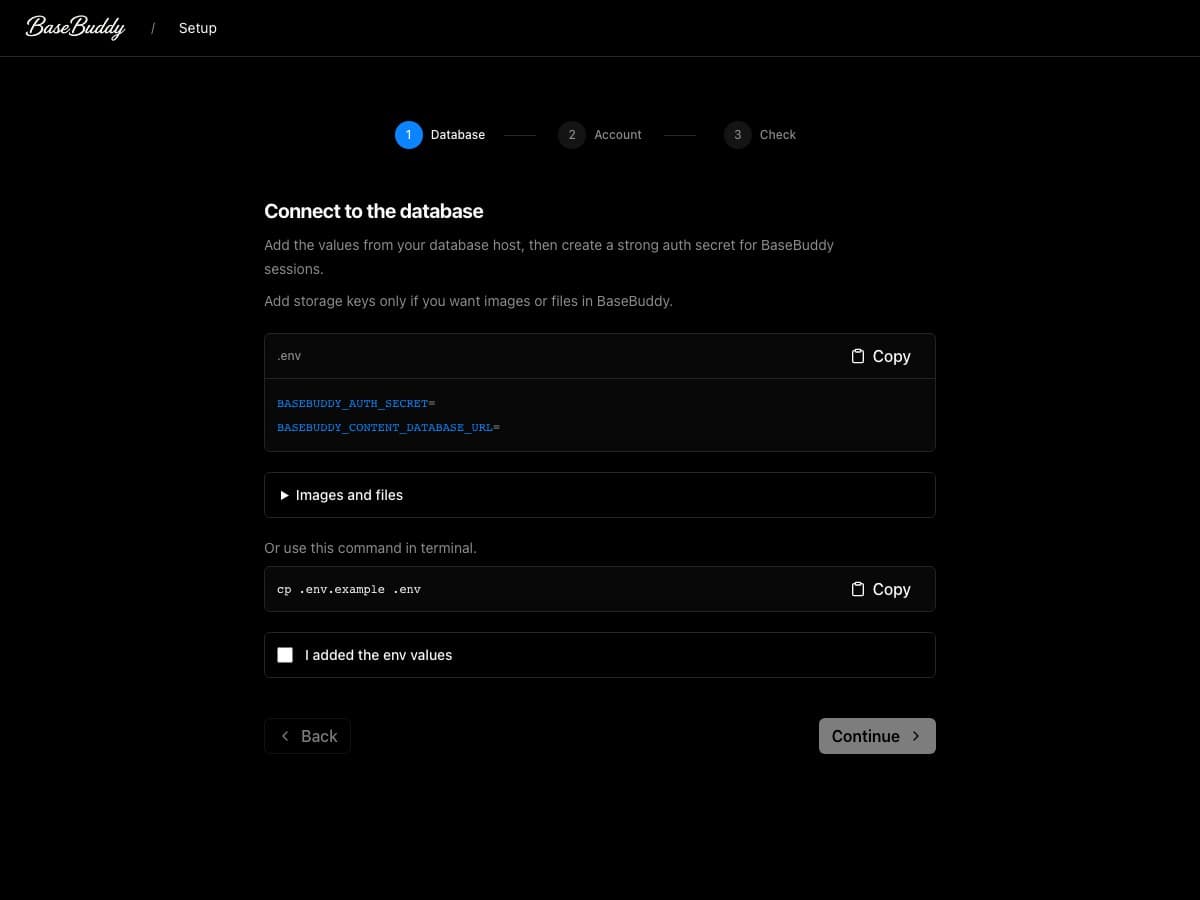Select step 3 circle for Check

pyautogui.click(x=738, y=135)
